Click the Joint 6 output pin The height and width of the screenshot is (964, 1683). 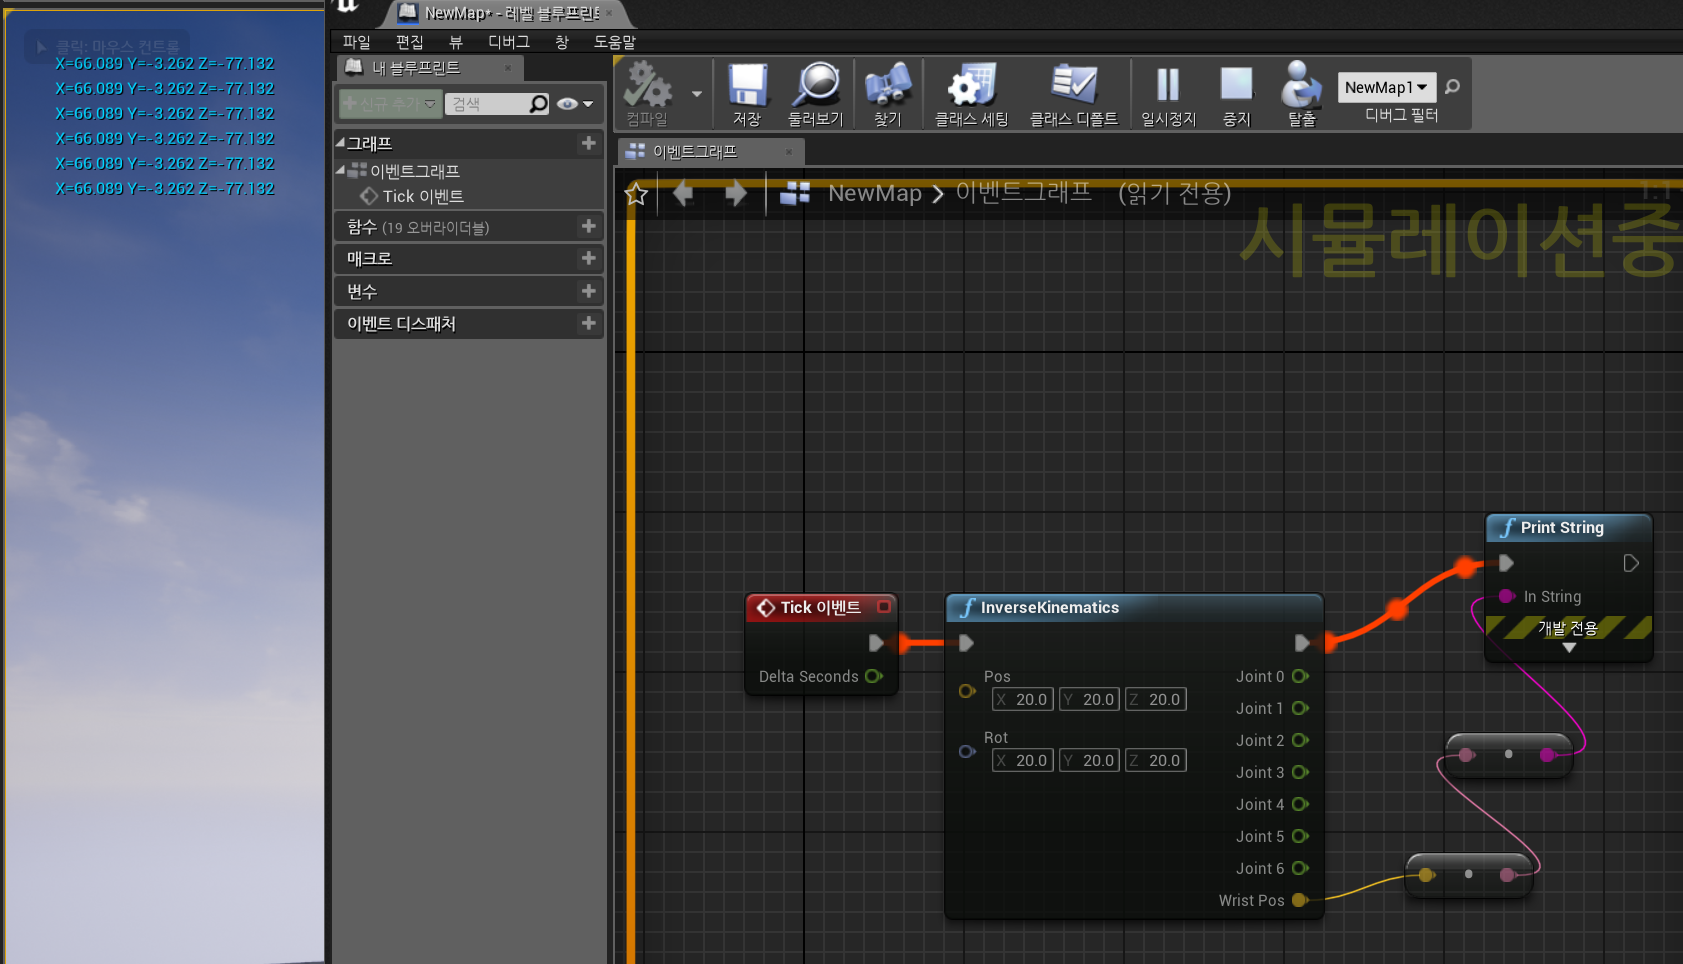pyautogui.click(x=1300, y=868)
